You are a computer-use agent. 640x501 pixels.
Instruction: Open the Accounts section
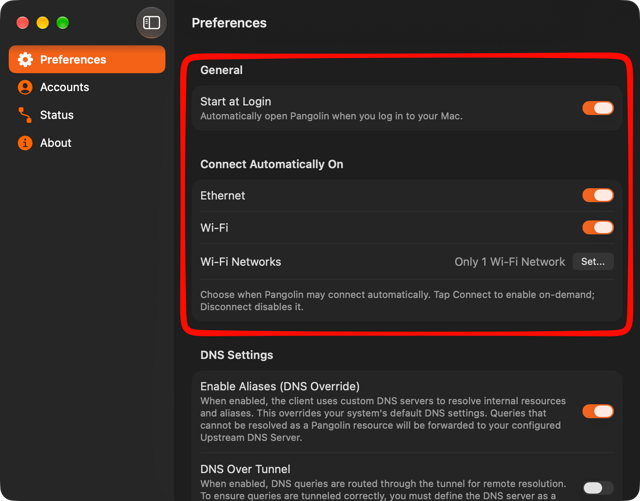pyautogui.click(x=87, y=87)
